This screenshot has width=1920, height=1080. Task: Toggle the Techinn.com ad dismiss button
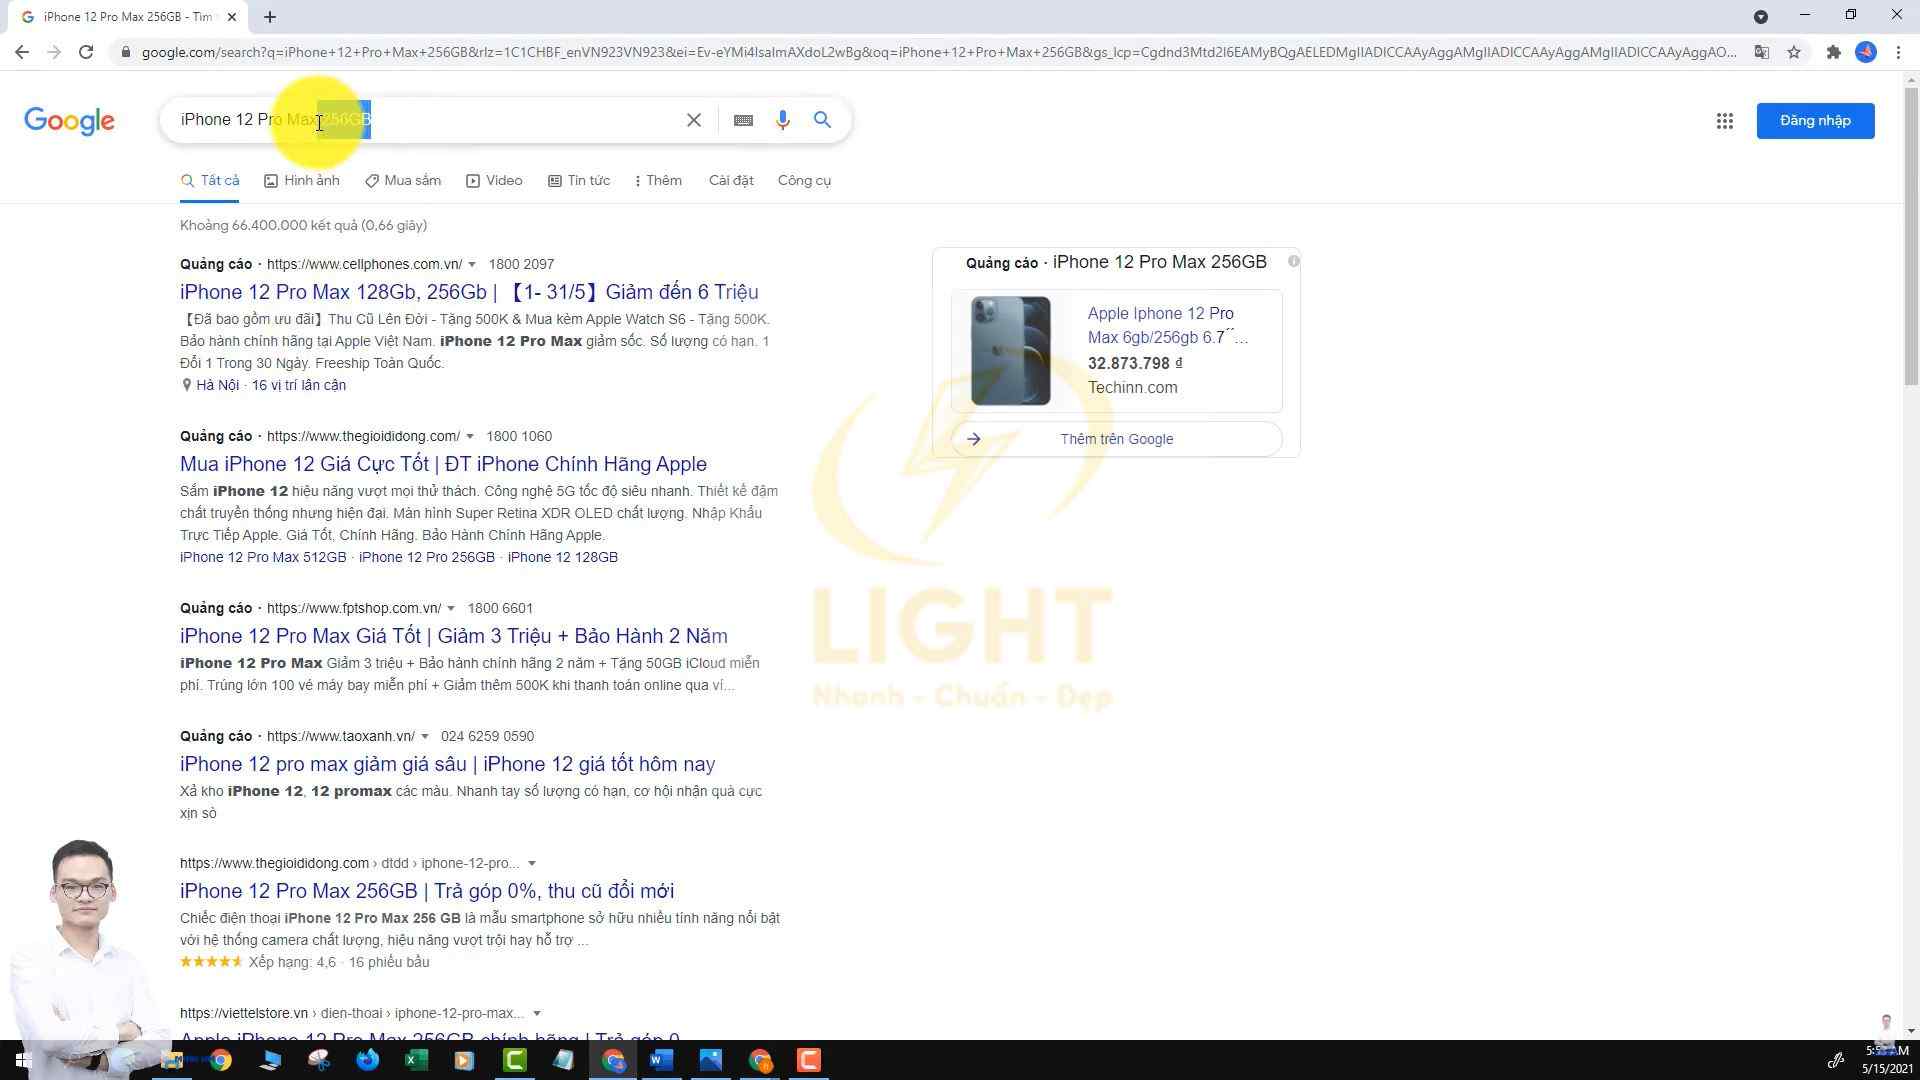(x=1294, y=260)
